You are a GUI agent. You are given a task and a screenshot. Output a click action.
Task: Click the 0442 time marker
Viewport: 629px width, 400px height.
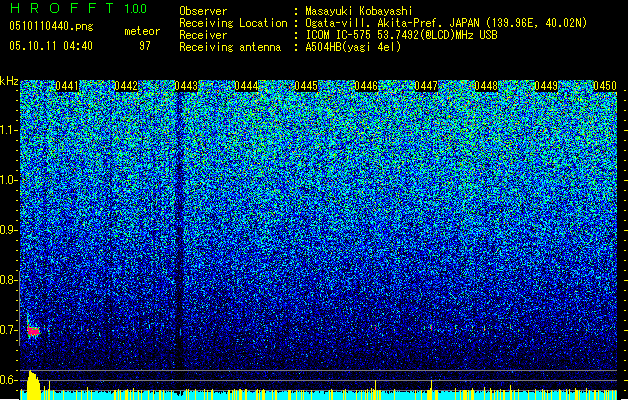[126, 86]
